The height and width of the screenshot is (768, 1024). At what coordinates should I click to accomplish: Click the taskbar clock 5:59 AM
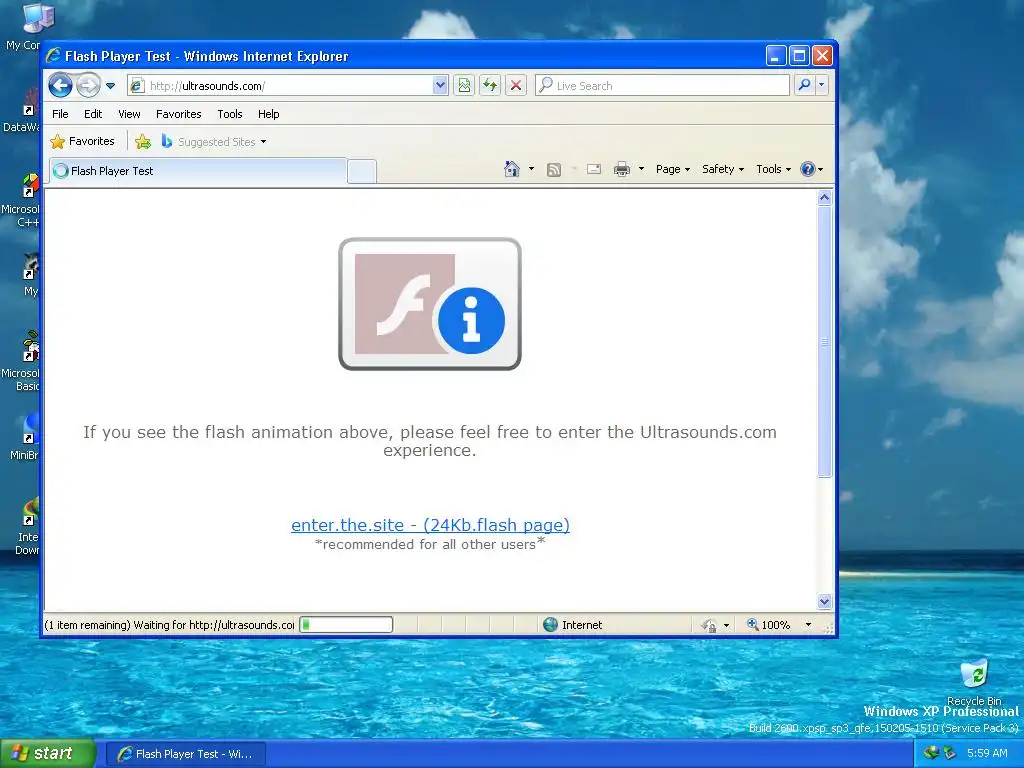click(x=987, y=753)
